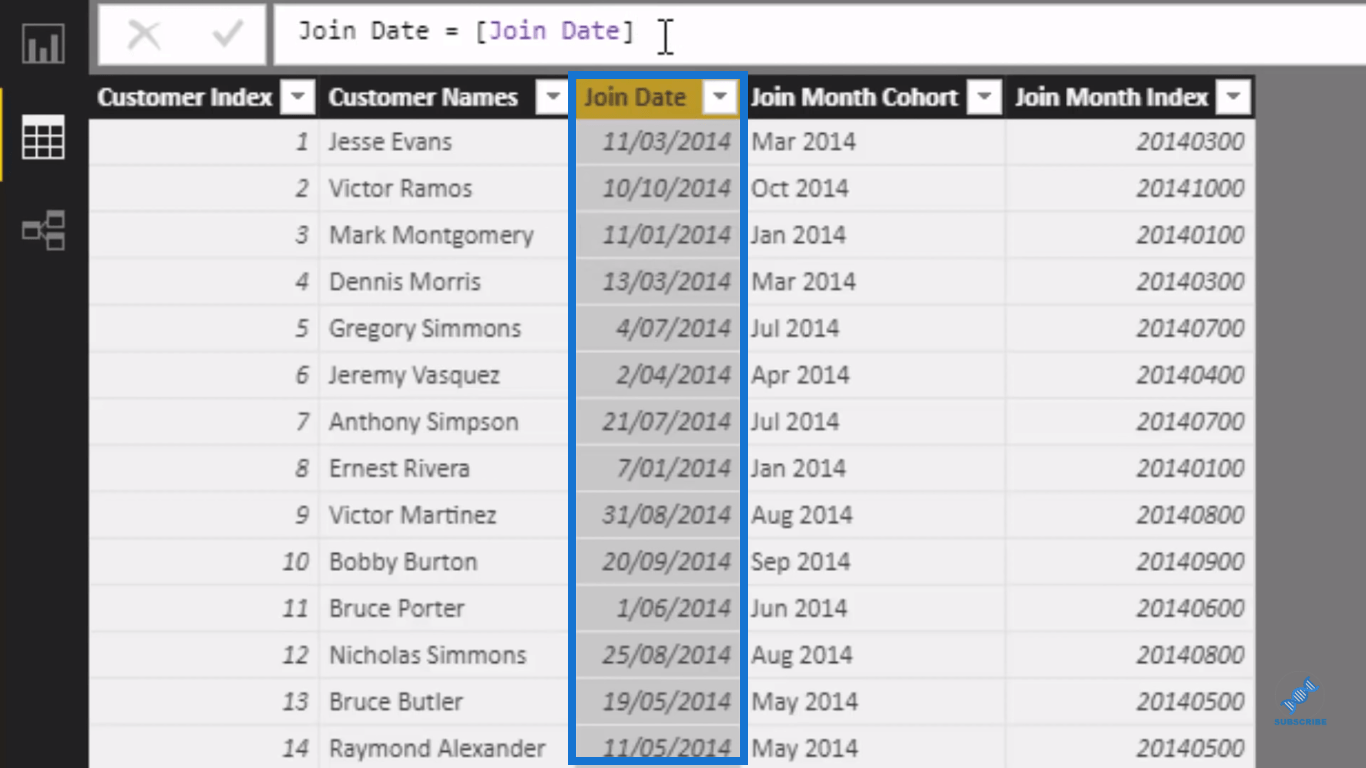Click the 19/05/2014 join date cell
This screenshot has width=1366, height=768.
point(657,702)
